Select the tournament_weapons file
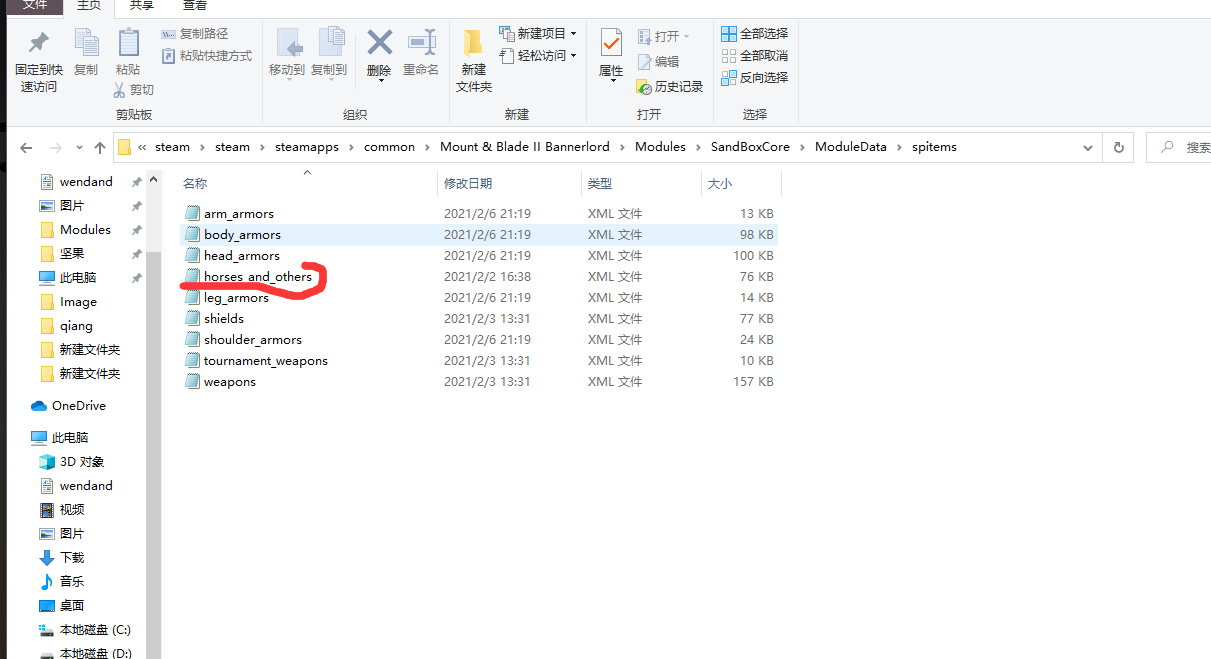The width and height of the screenshot is (1211, 659). point(478,360)
